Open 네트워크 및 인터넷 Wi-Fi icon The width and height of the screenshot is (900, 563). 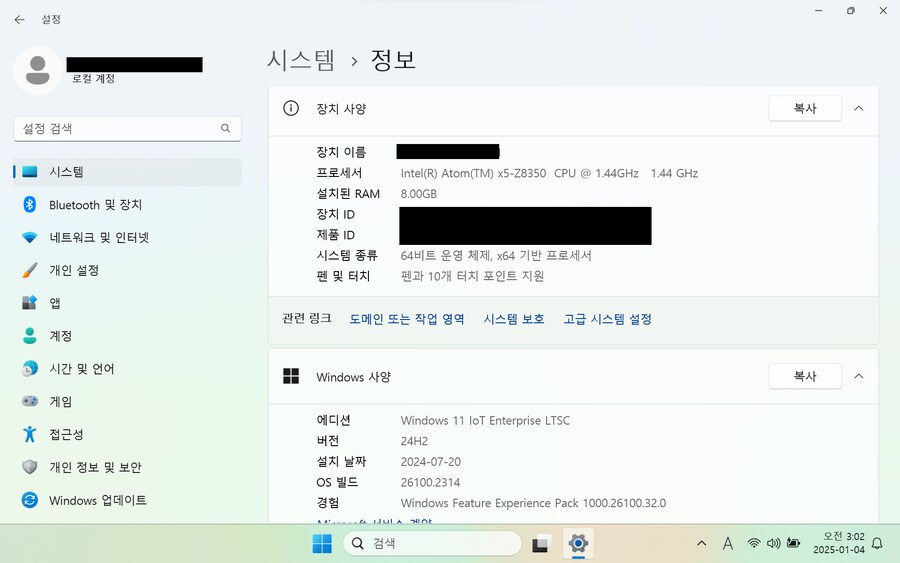coord(30,238)
